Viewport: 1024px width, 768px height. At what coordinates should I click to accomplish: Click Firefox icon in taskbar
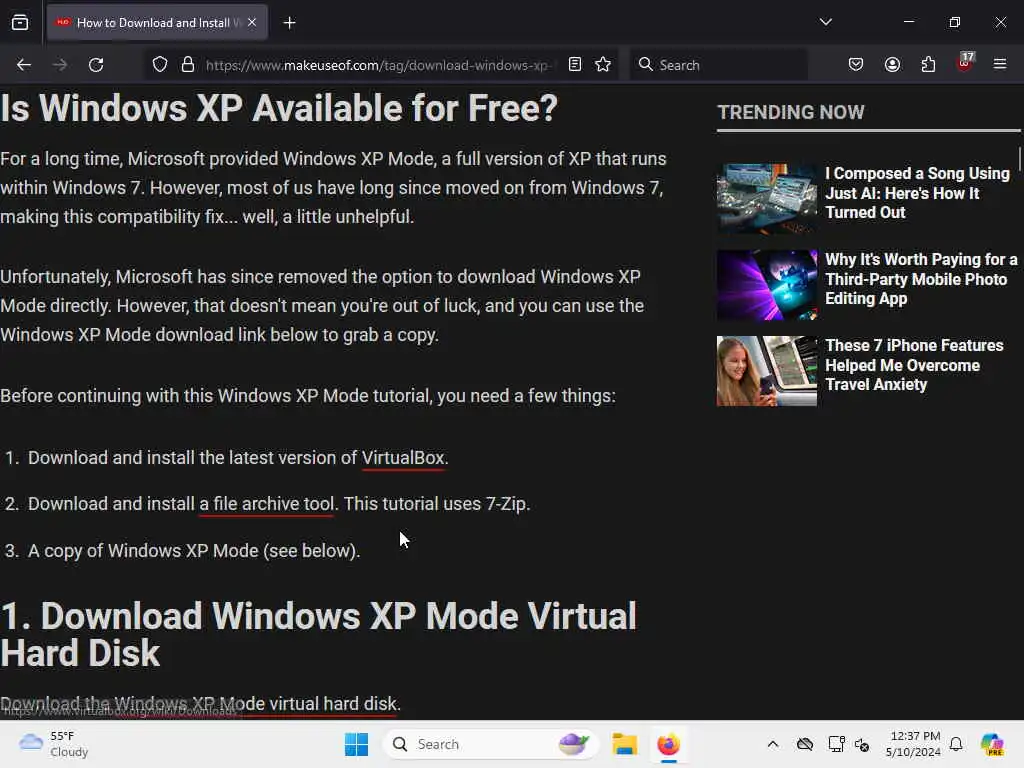point(669,744)
